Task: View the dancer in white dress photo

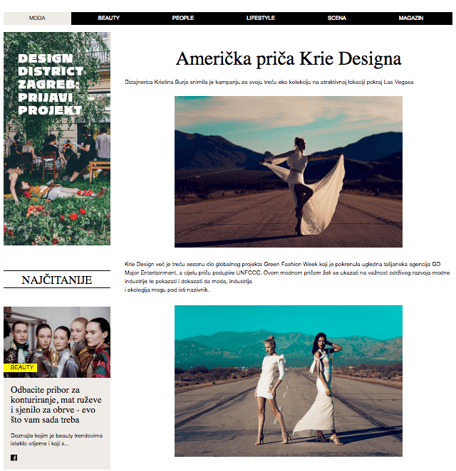Action: 288,172
